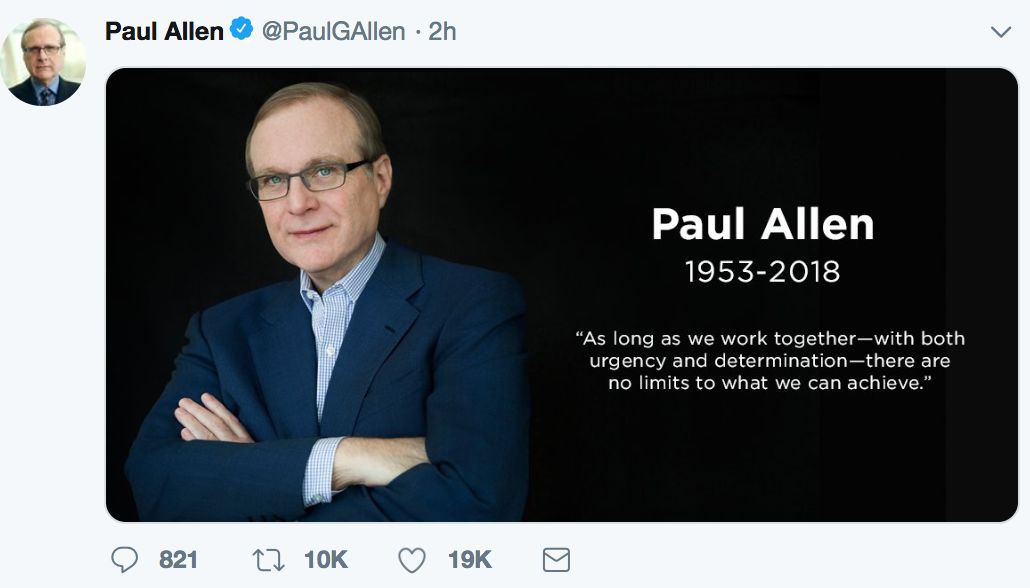Open Paul Allen's profile avatar
This screenshot has width=1030, height=588.
point(43,62)
